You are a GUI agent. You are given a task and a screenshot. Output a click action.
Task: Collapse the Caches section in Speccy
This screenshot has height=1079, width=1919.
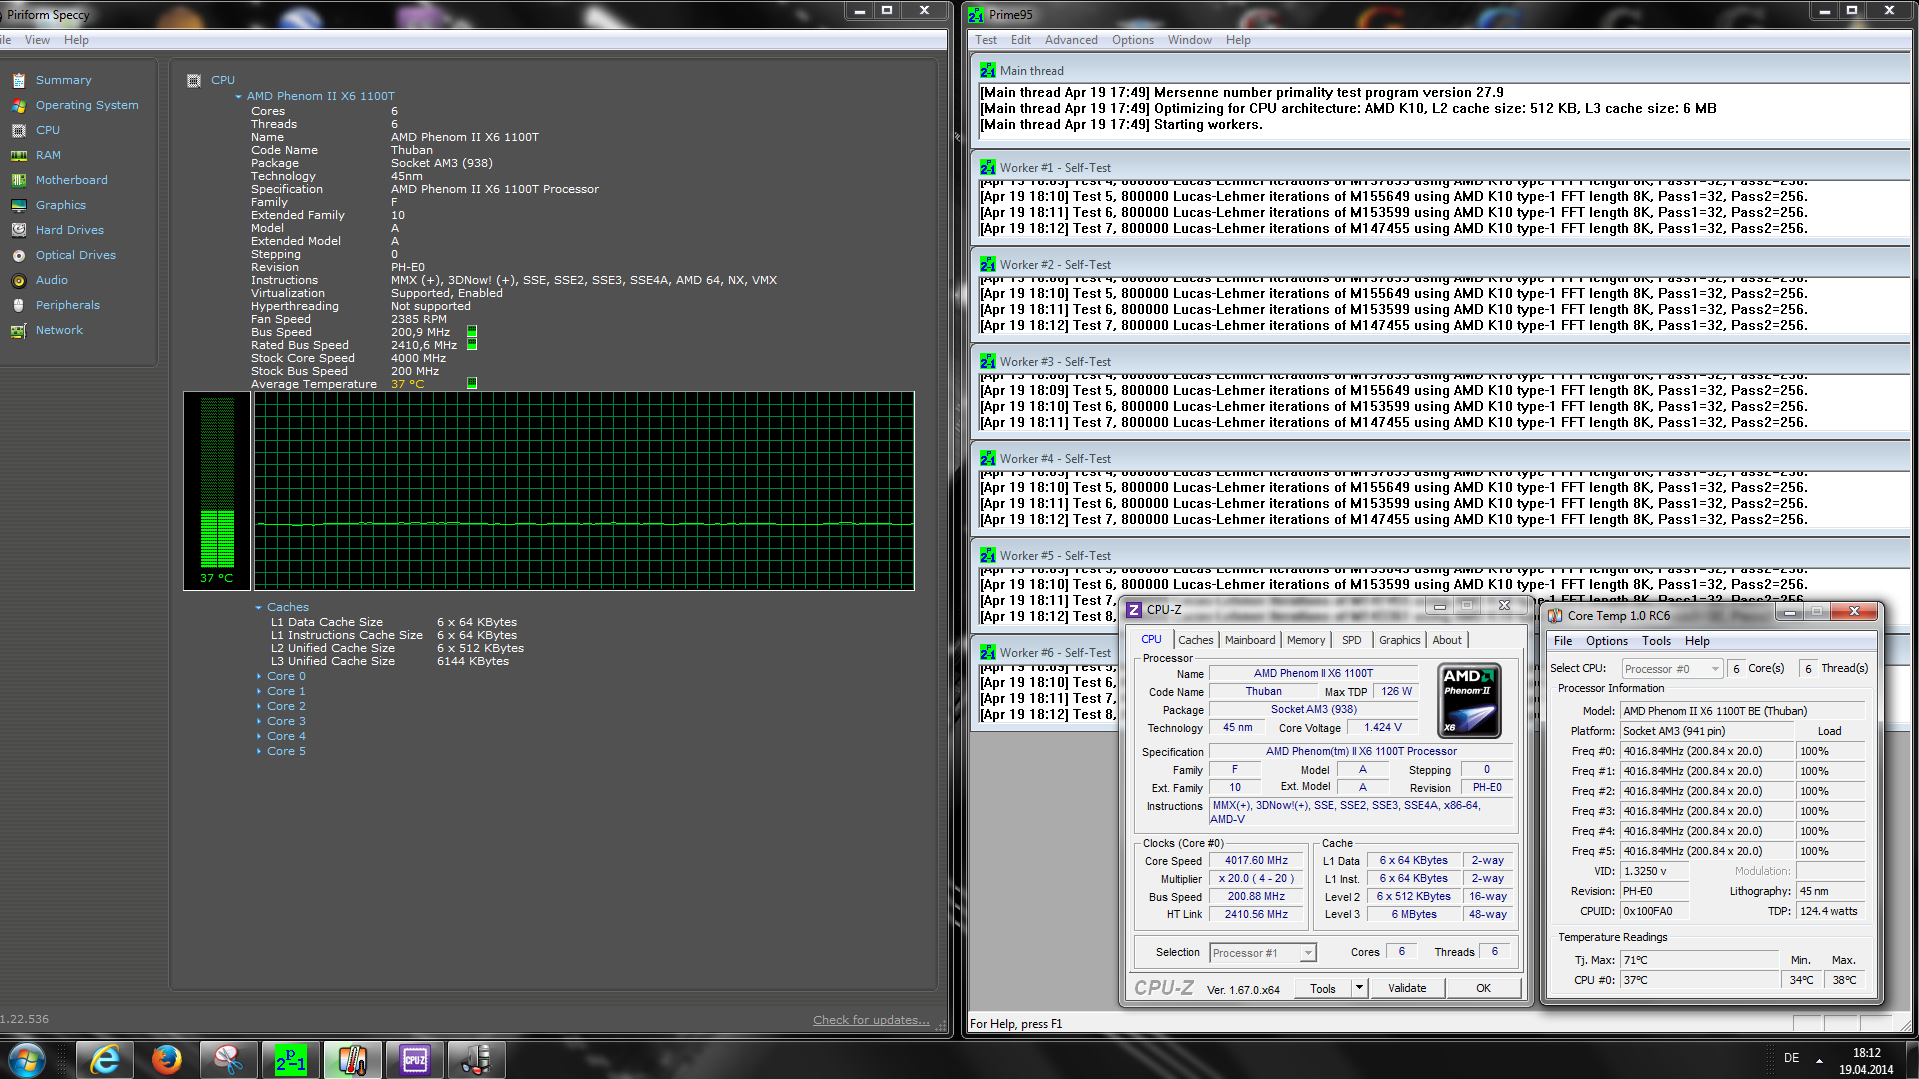259,608
